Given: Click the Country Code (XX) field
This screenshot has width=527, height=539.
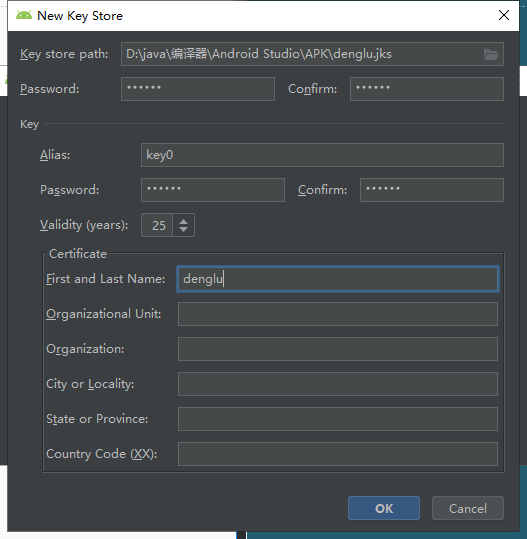Looking at the screenshot, I should pos(338,454).
